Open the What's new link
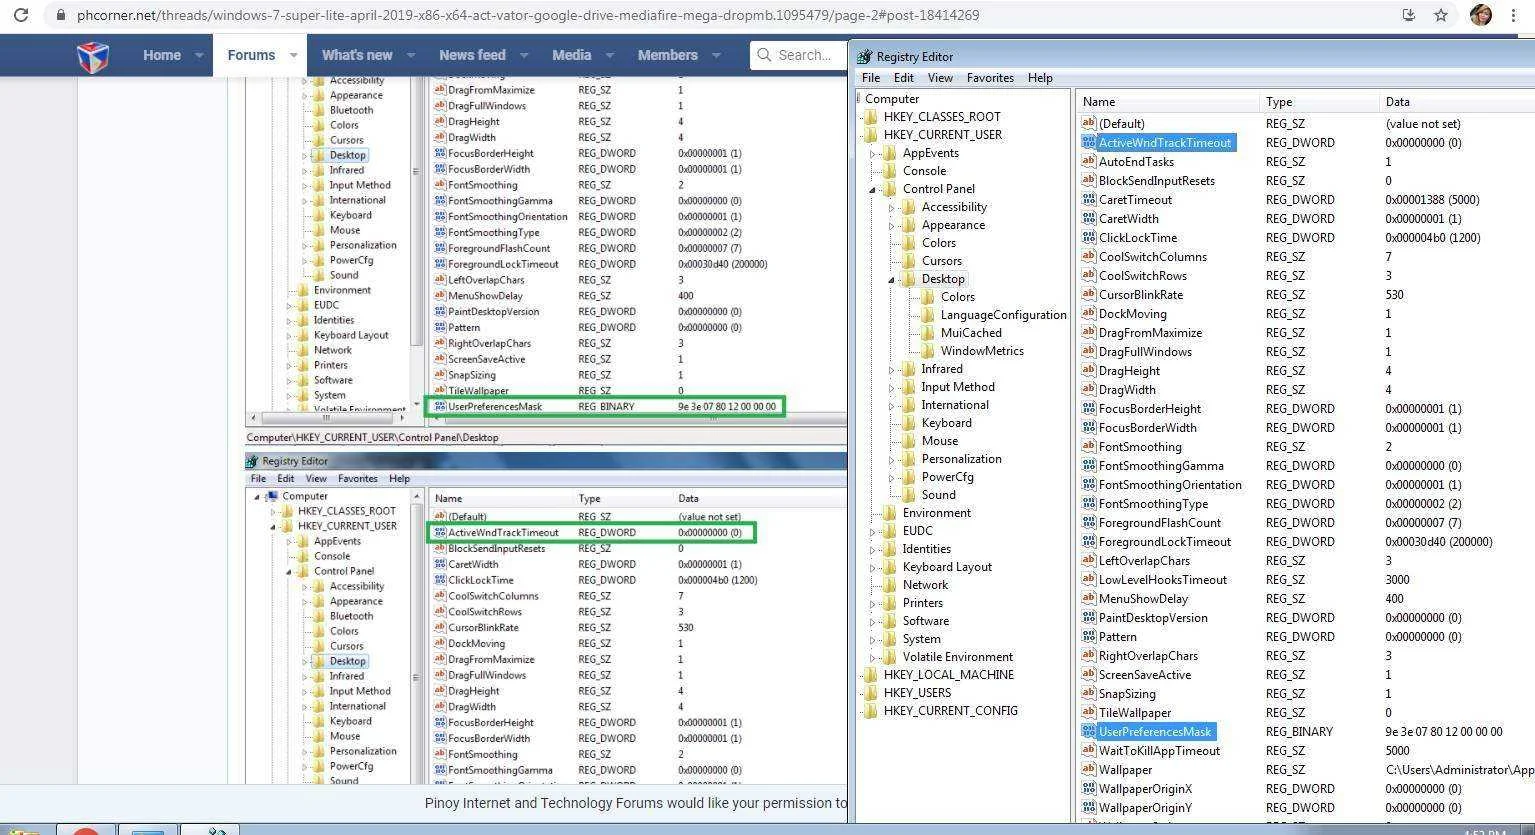This screenshot has width=1535, height=835. (357, 56)
